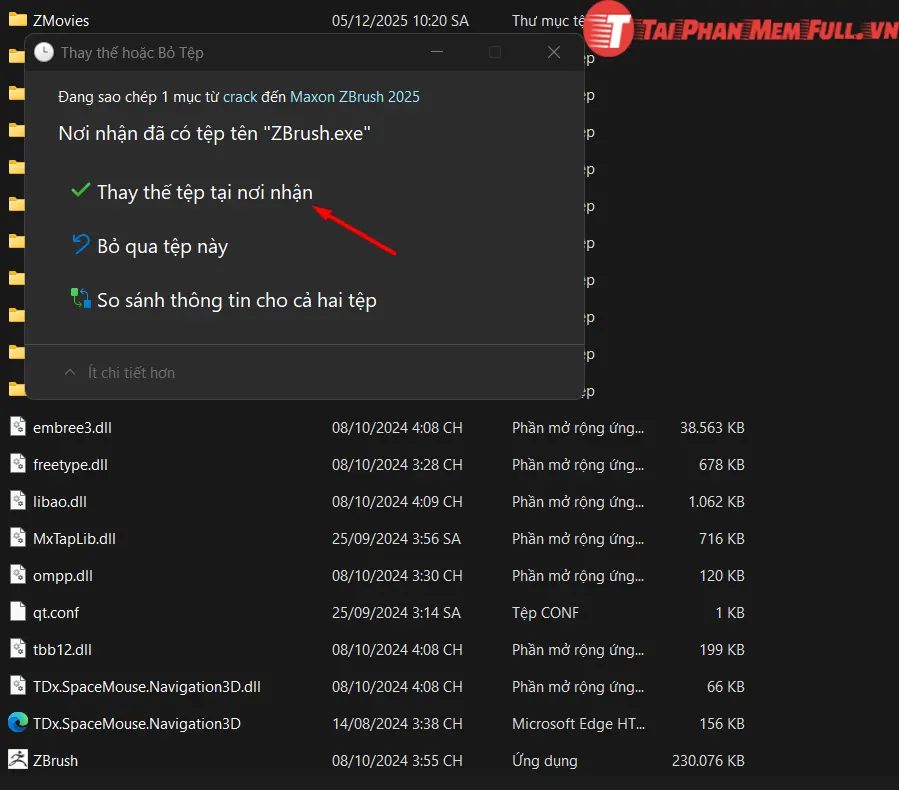Minimize the file replace dialog
This screenshot has width=899, height=790.
pos(436,52)
